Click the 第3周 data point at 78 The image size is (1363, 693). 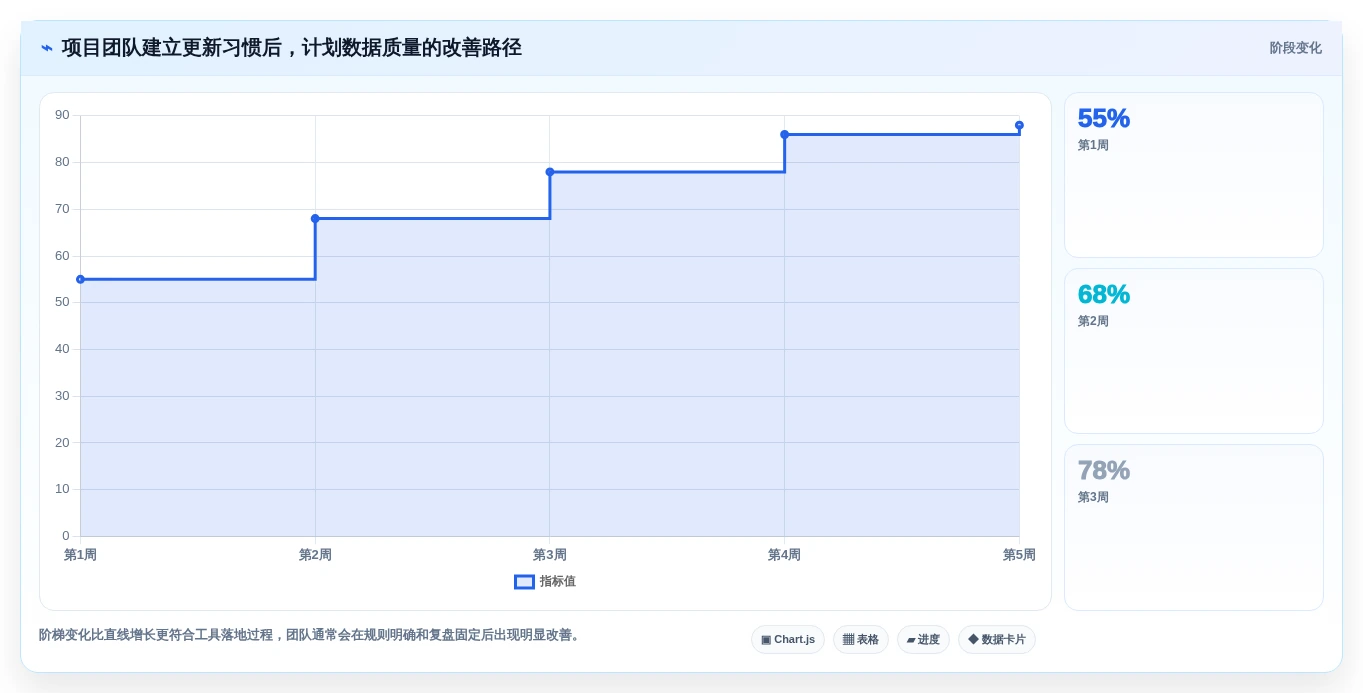coord(550,172)
